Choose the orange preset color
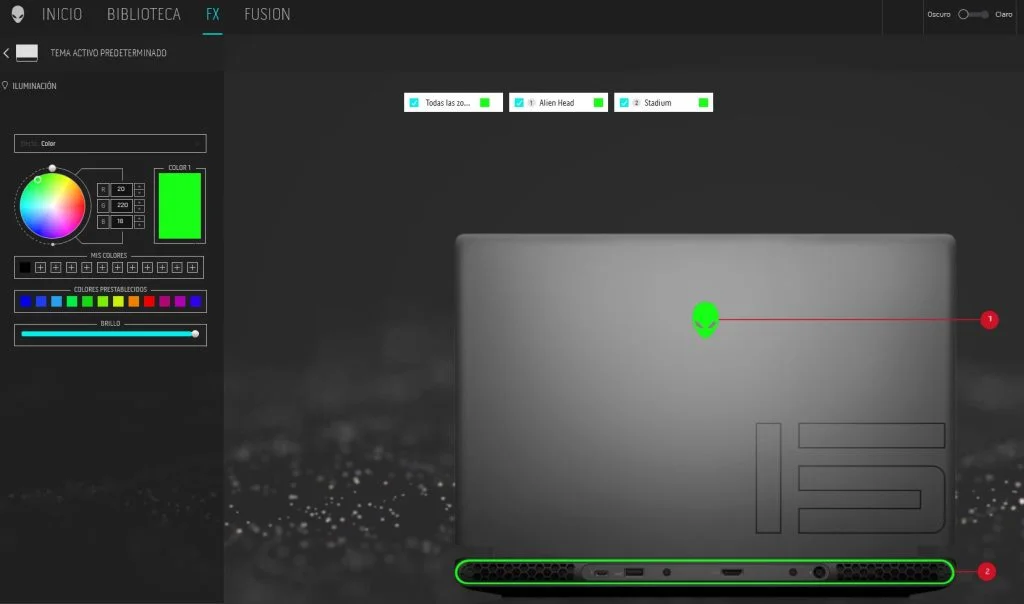1024x604 pixels. 133,302
